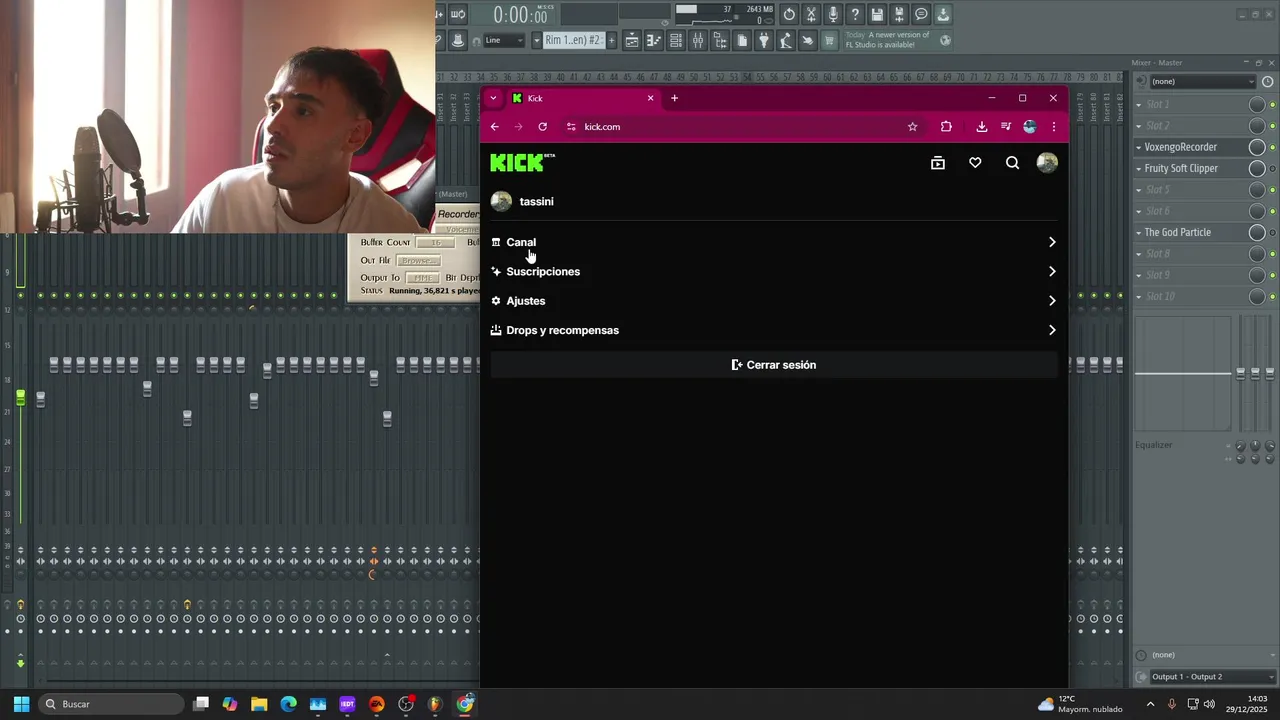Open FL Studio undo history icon

click(x=789, y=14)
